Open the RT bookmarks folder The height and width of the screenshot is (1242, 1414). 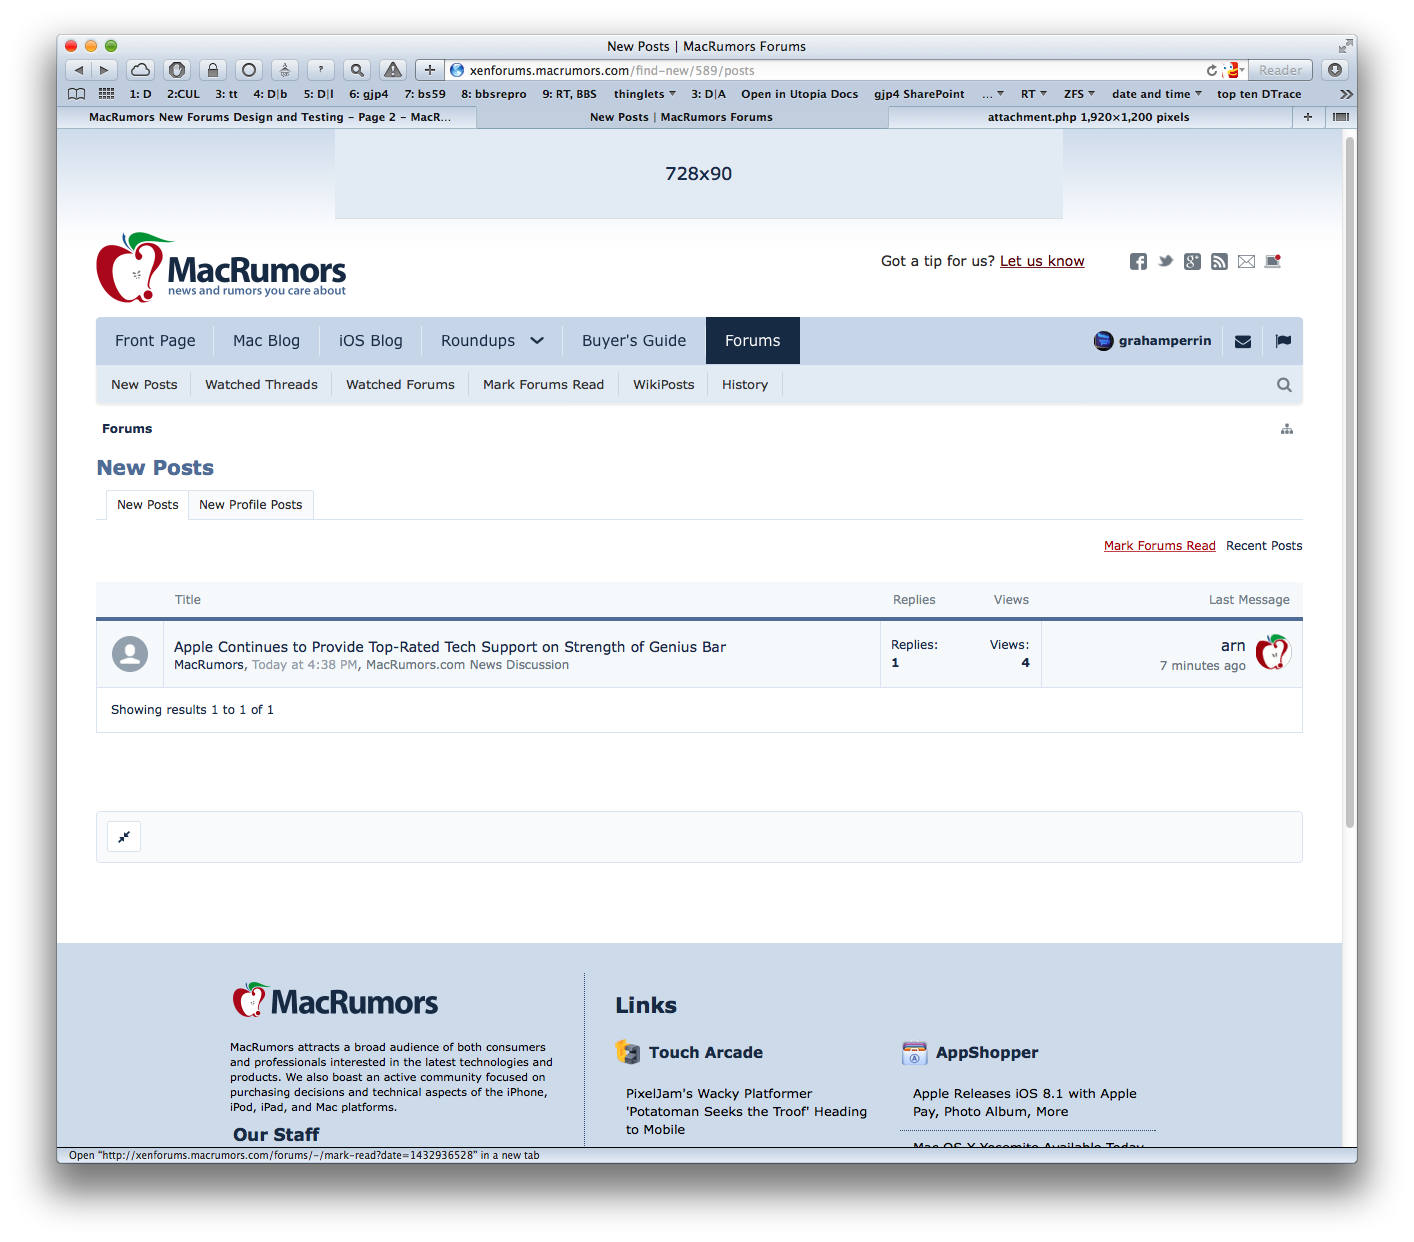1034,94
